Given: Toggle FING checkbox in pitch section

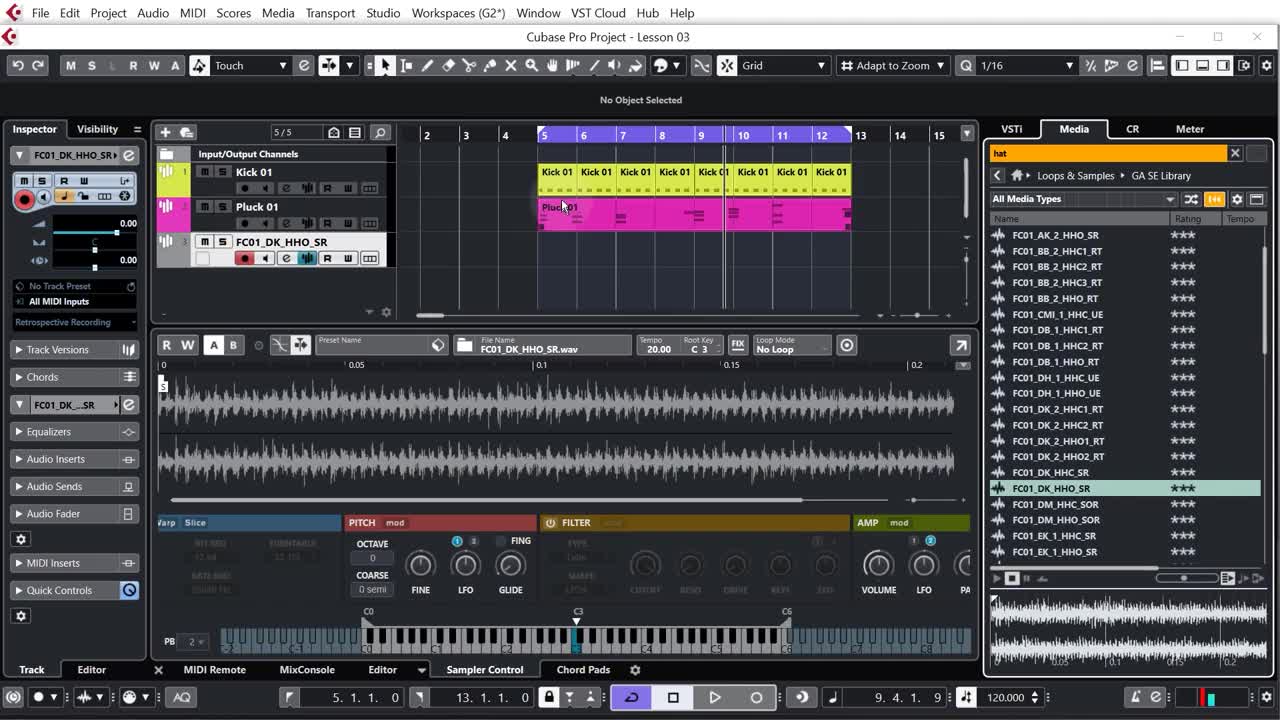Looking at the screenshot, I should [x=501, y=541].
